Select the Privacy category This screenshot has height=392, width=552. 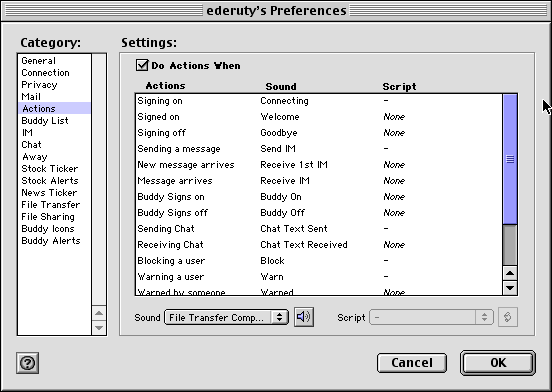(x=54, y=84)
